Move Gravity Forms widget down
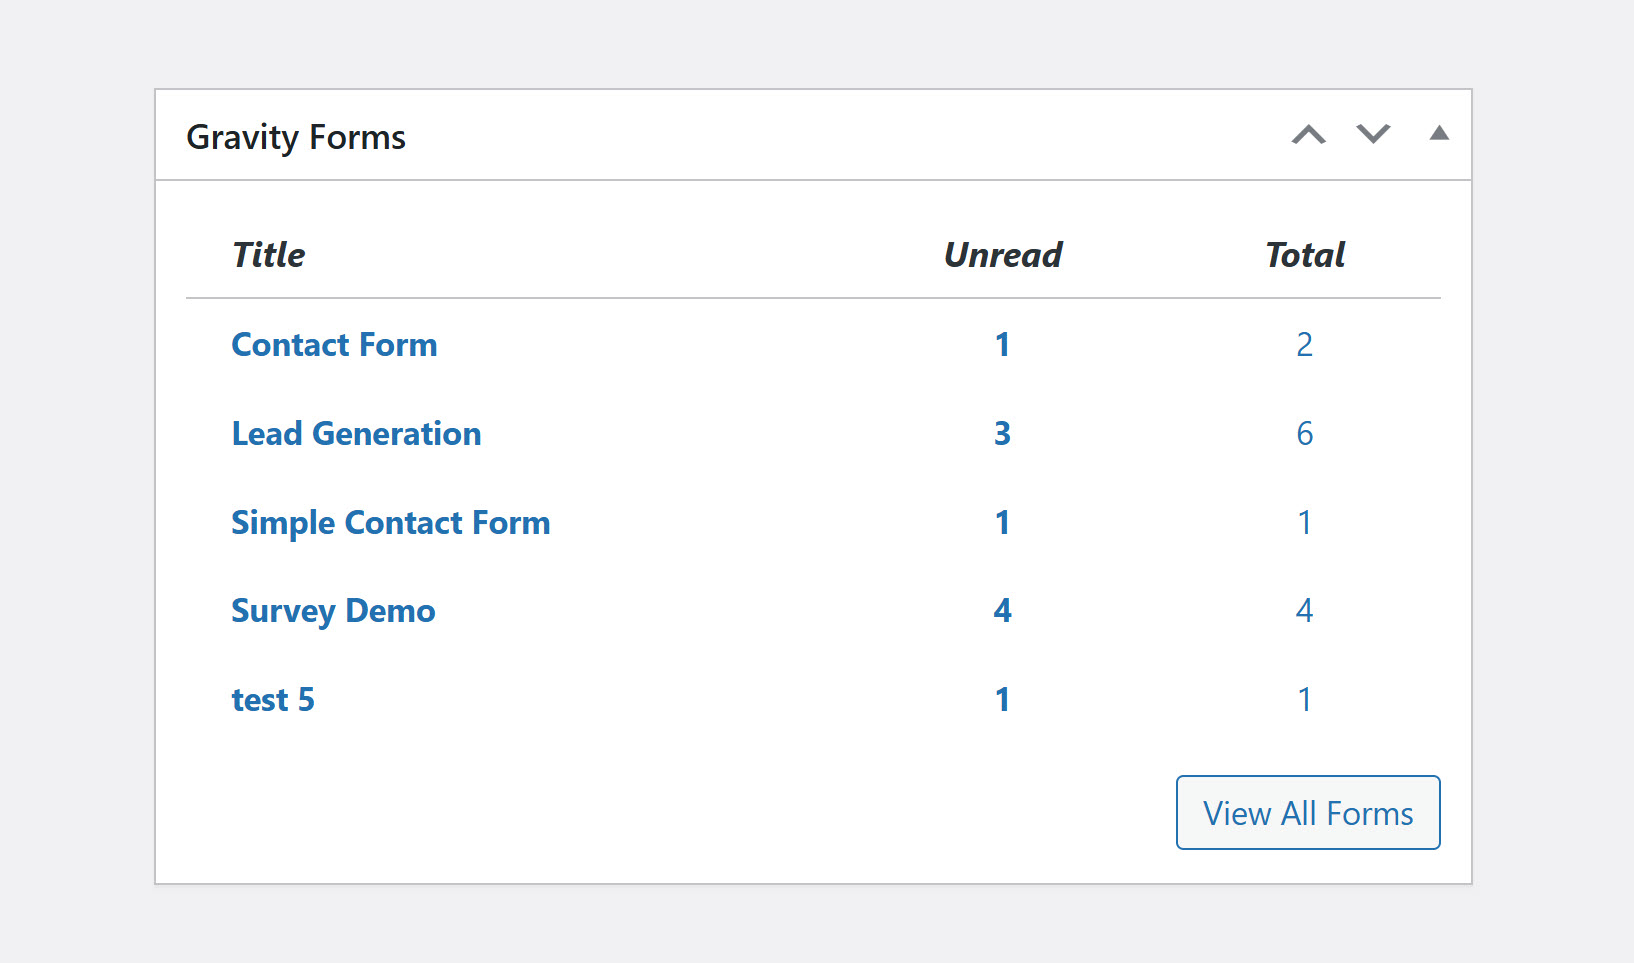 (1373, 135)
